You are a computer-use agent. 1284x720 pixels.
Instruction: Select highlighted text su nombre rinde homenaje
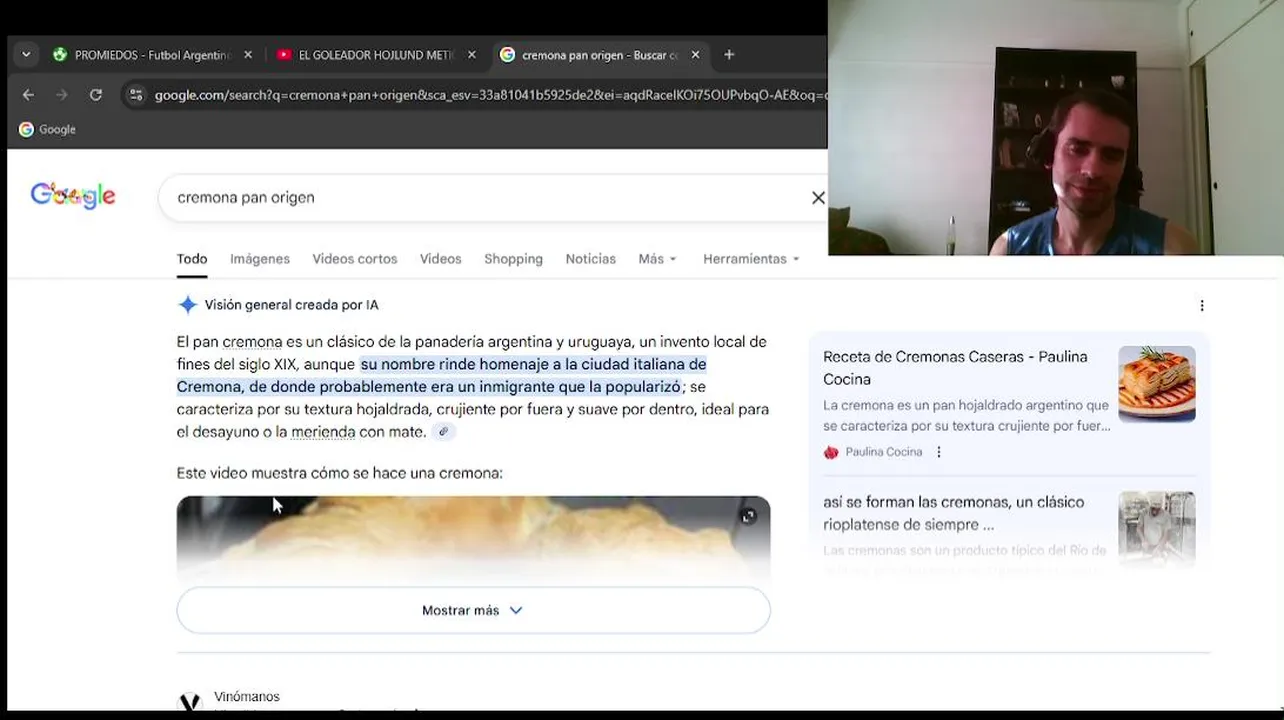click(442, 375)
